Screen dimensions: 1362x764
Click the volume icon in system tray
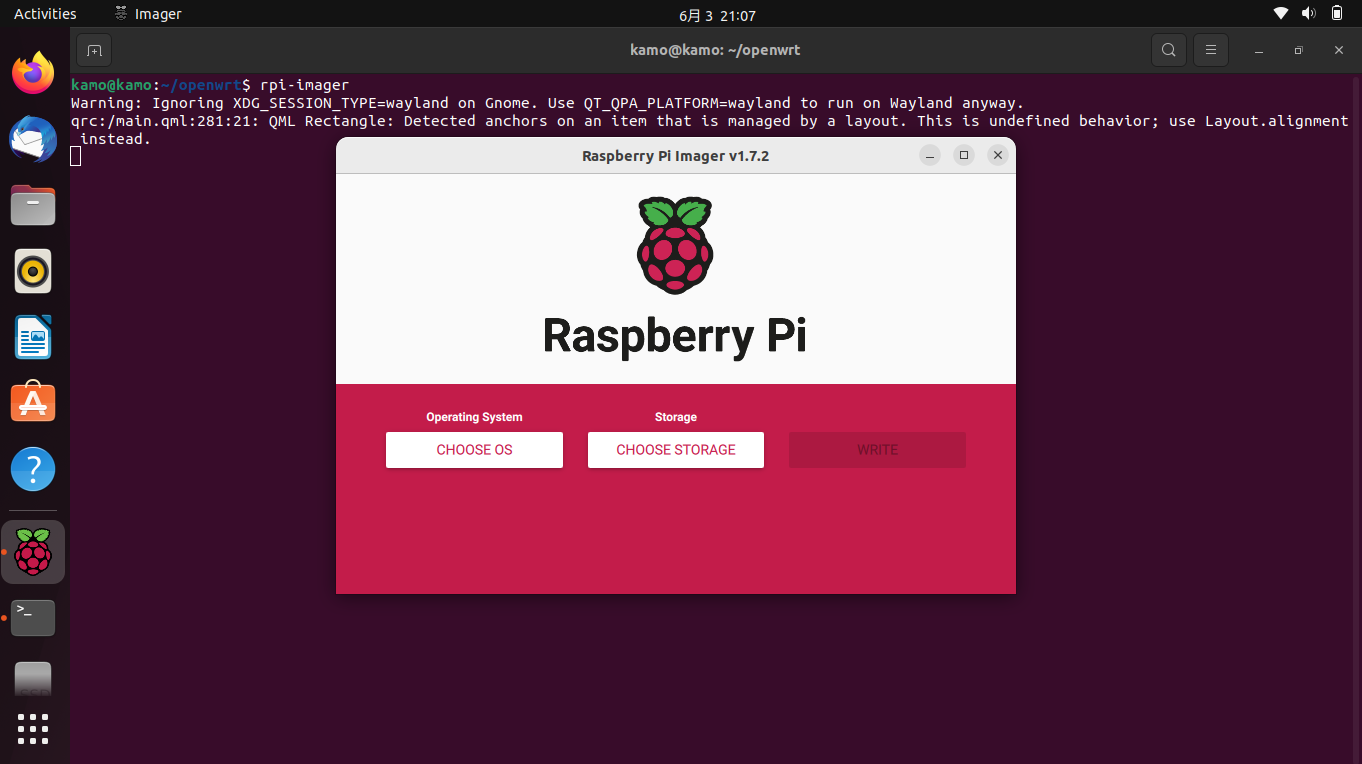[x=1309, y=14]
